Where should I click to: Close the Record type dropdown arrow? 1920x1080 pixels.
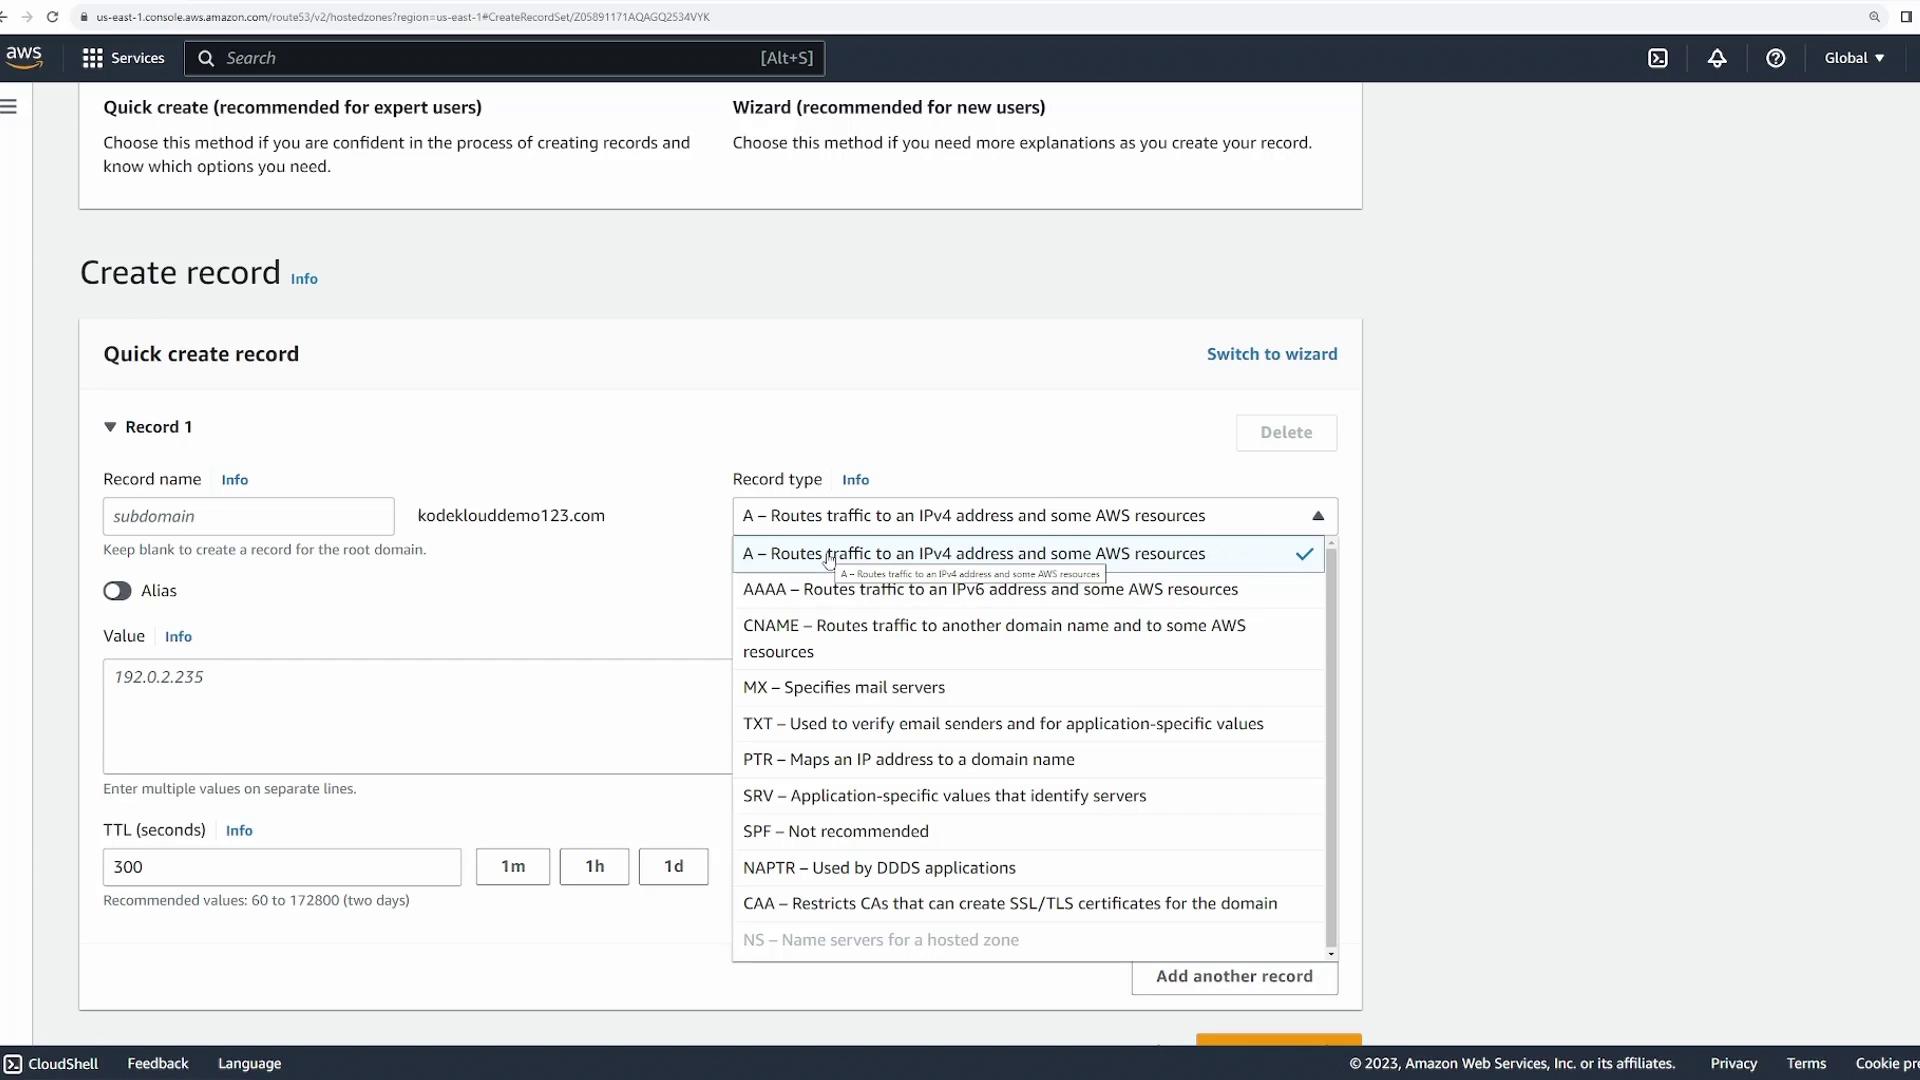click(1318, 516)
